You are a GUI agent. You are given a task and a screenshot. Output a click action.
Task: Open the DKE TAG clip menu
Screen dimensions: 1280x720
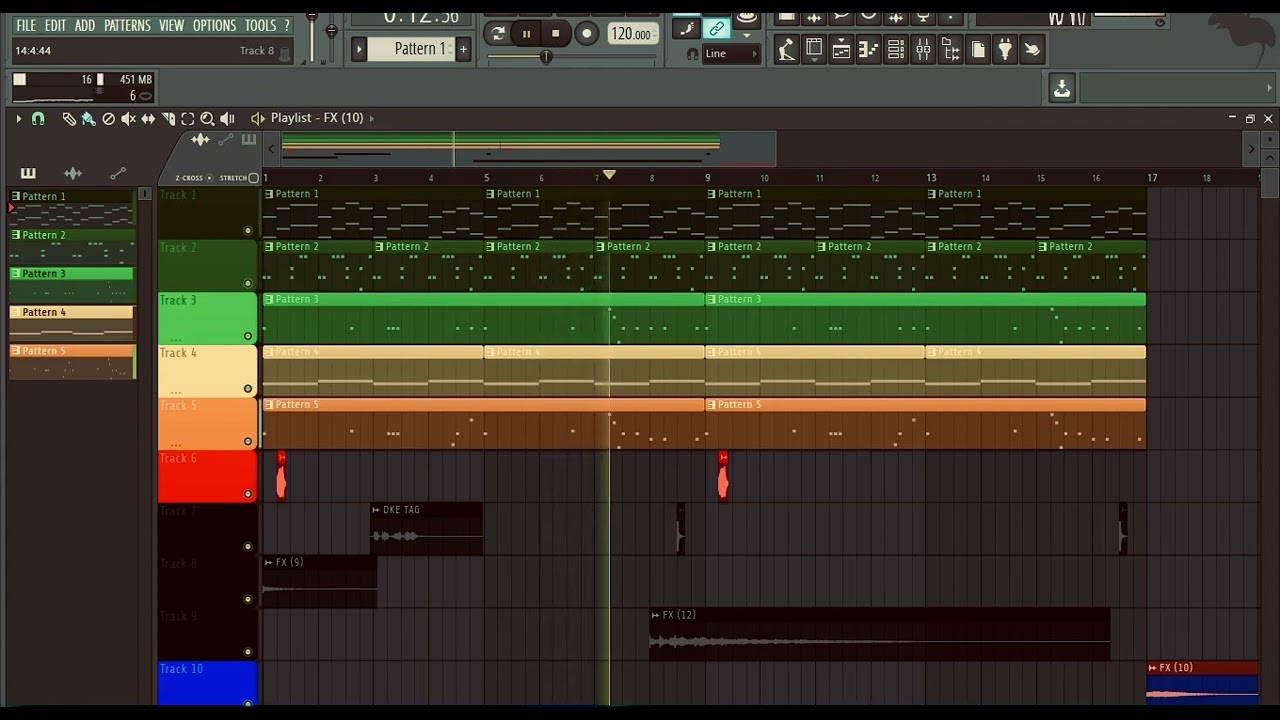(376, 510)
